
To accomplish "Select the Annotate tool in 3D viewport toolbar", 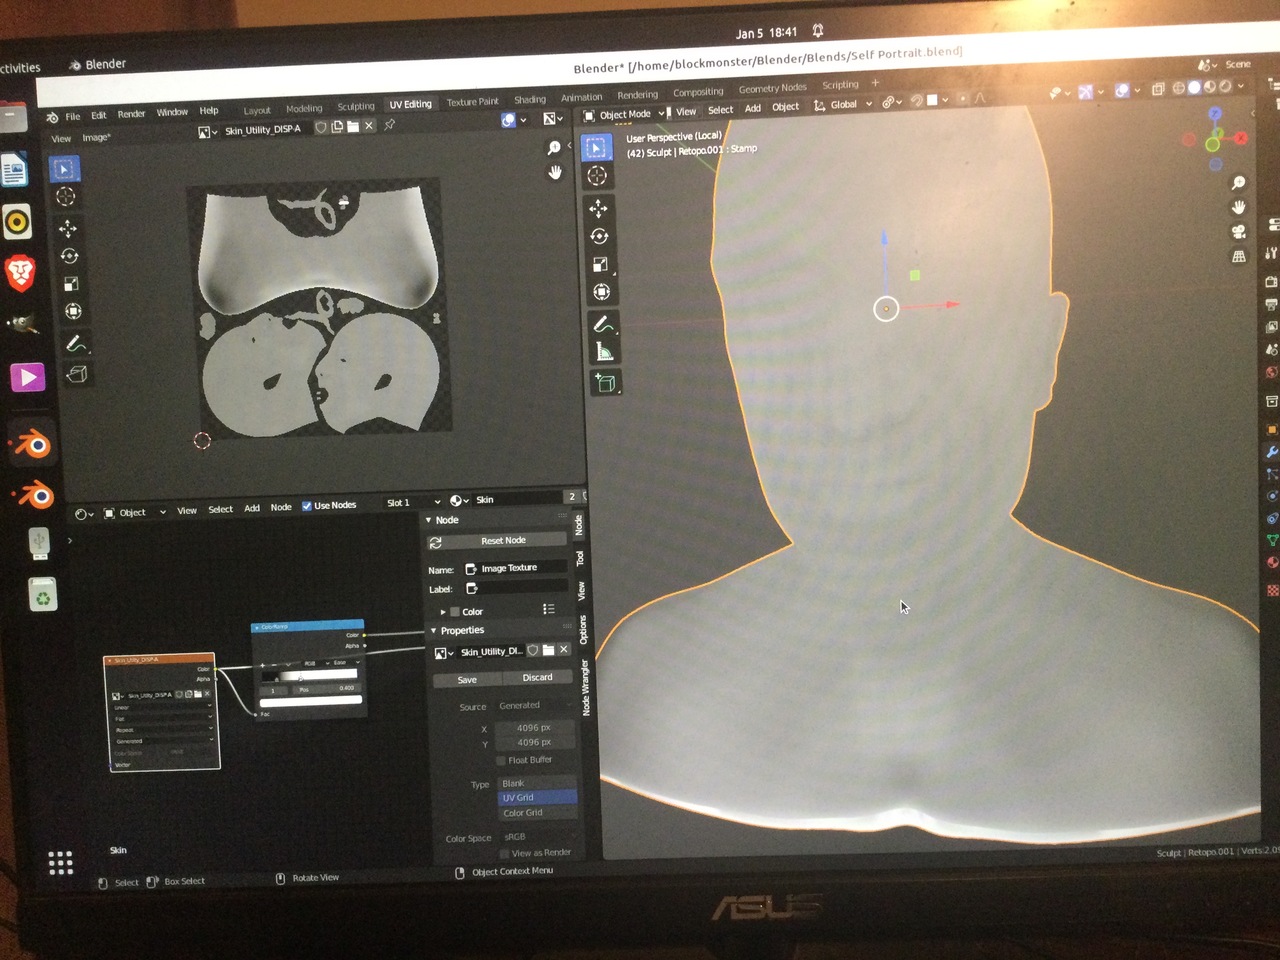I will click(x=603, y=324).
